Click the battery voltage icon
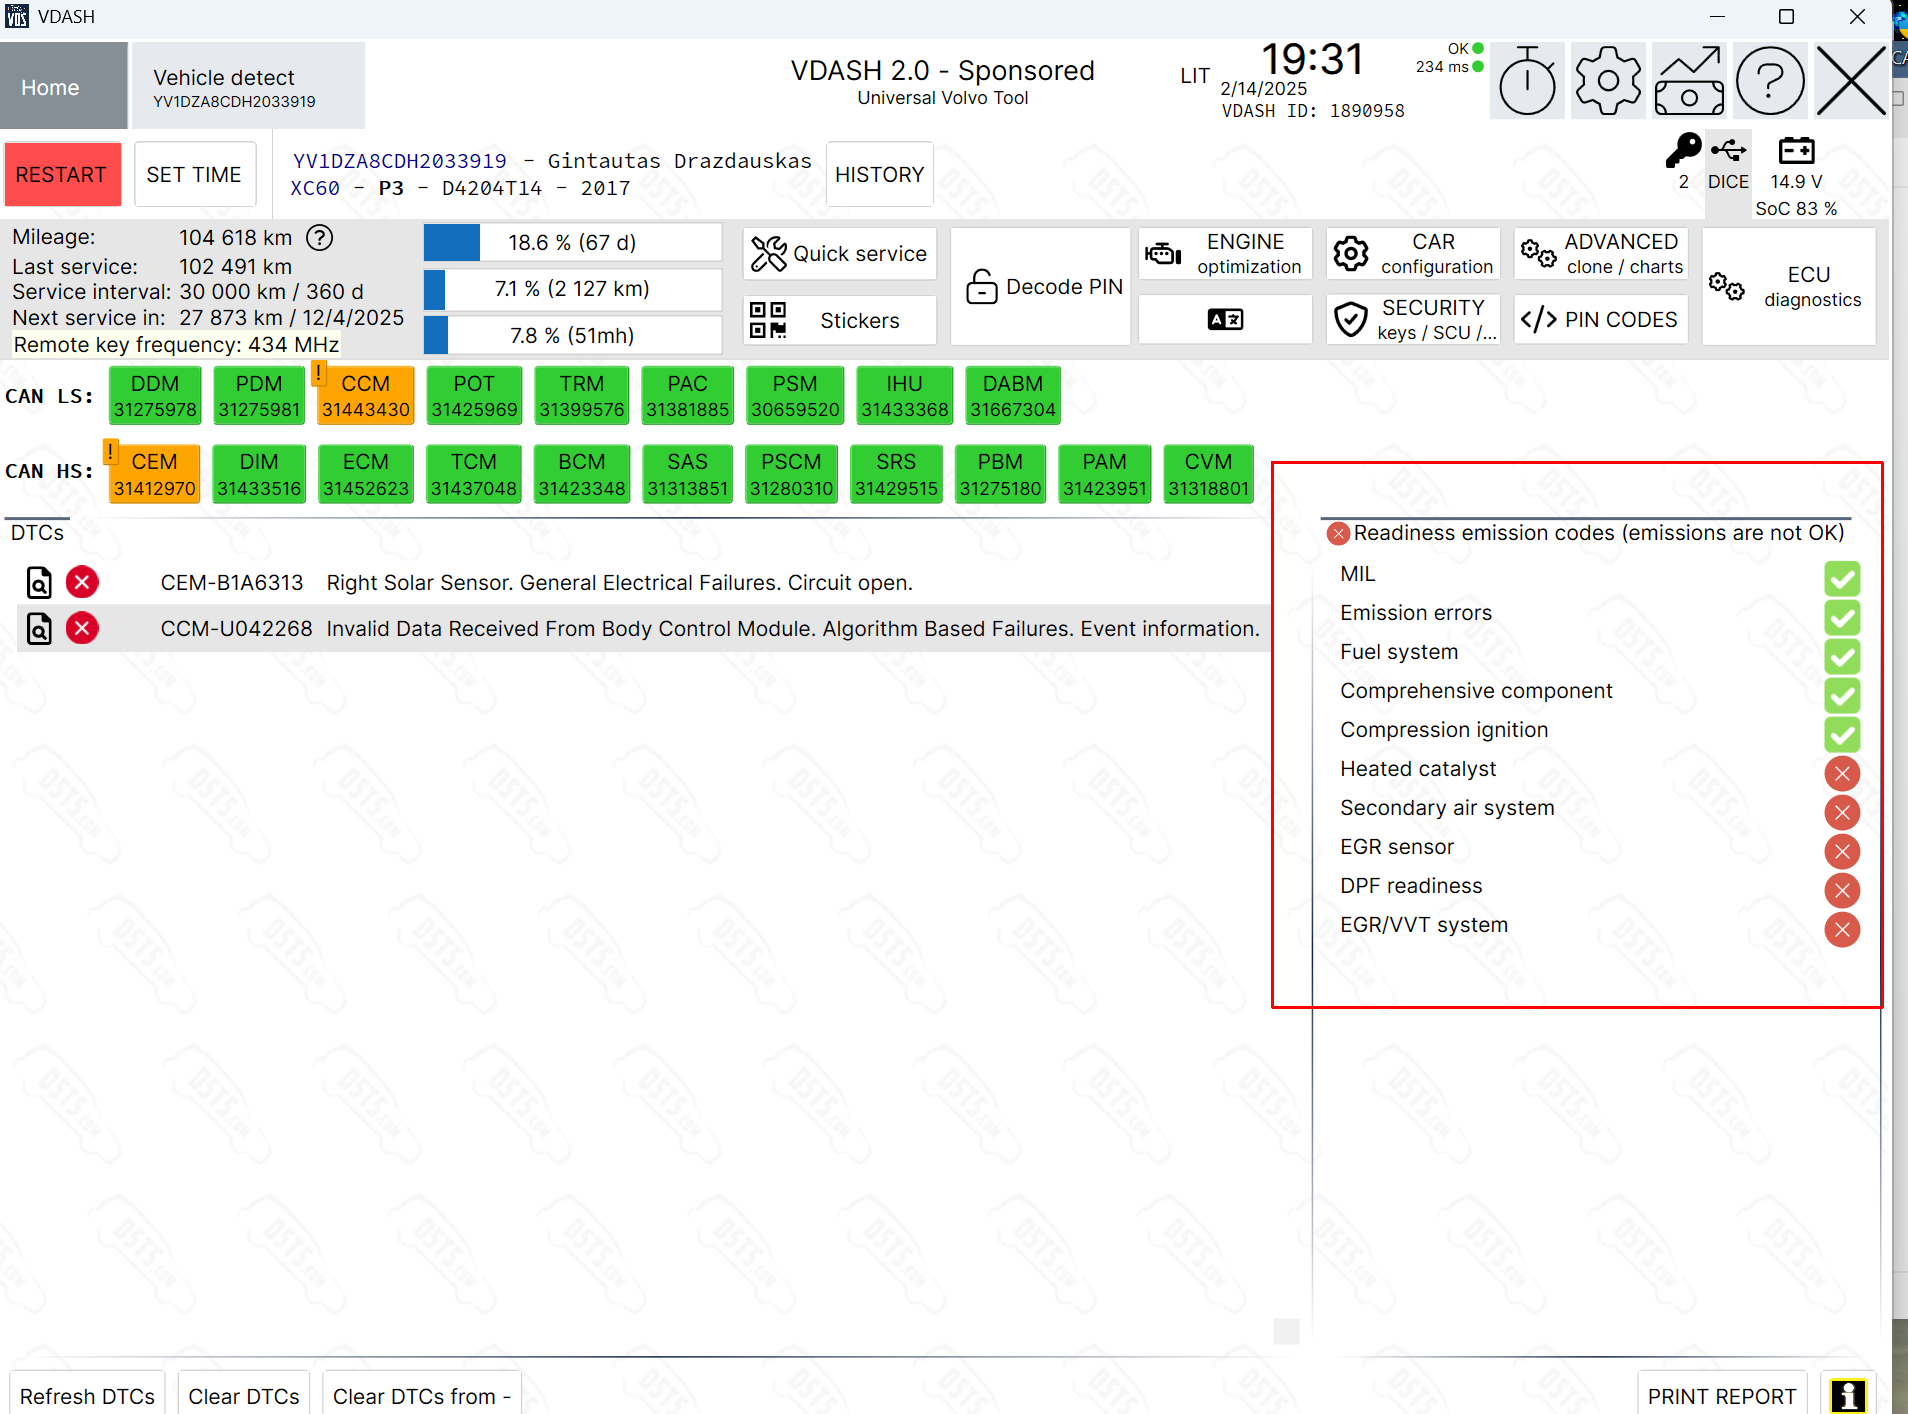The height and width of the screenshot is (1414, 1908). (1796, 151)
